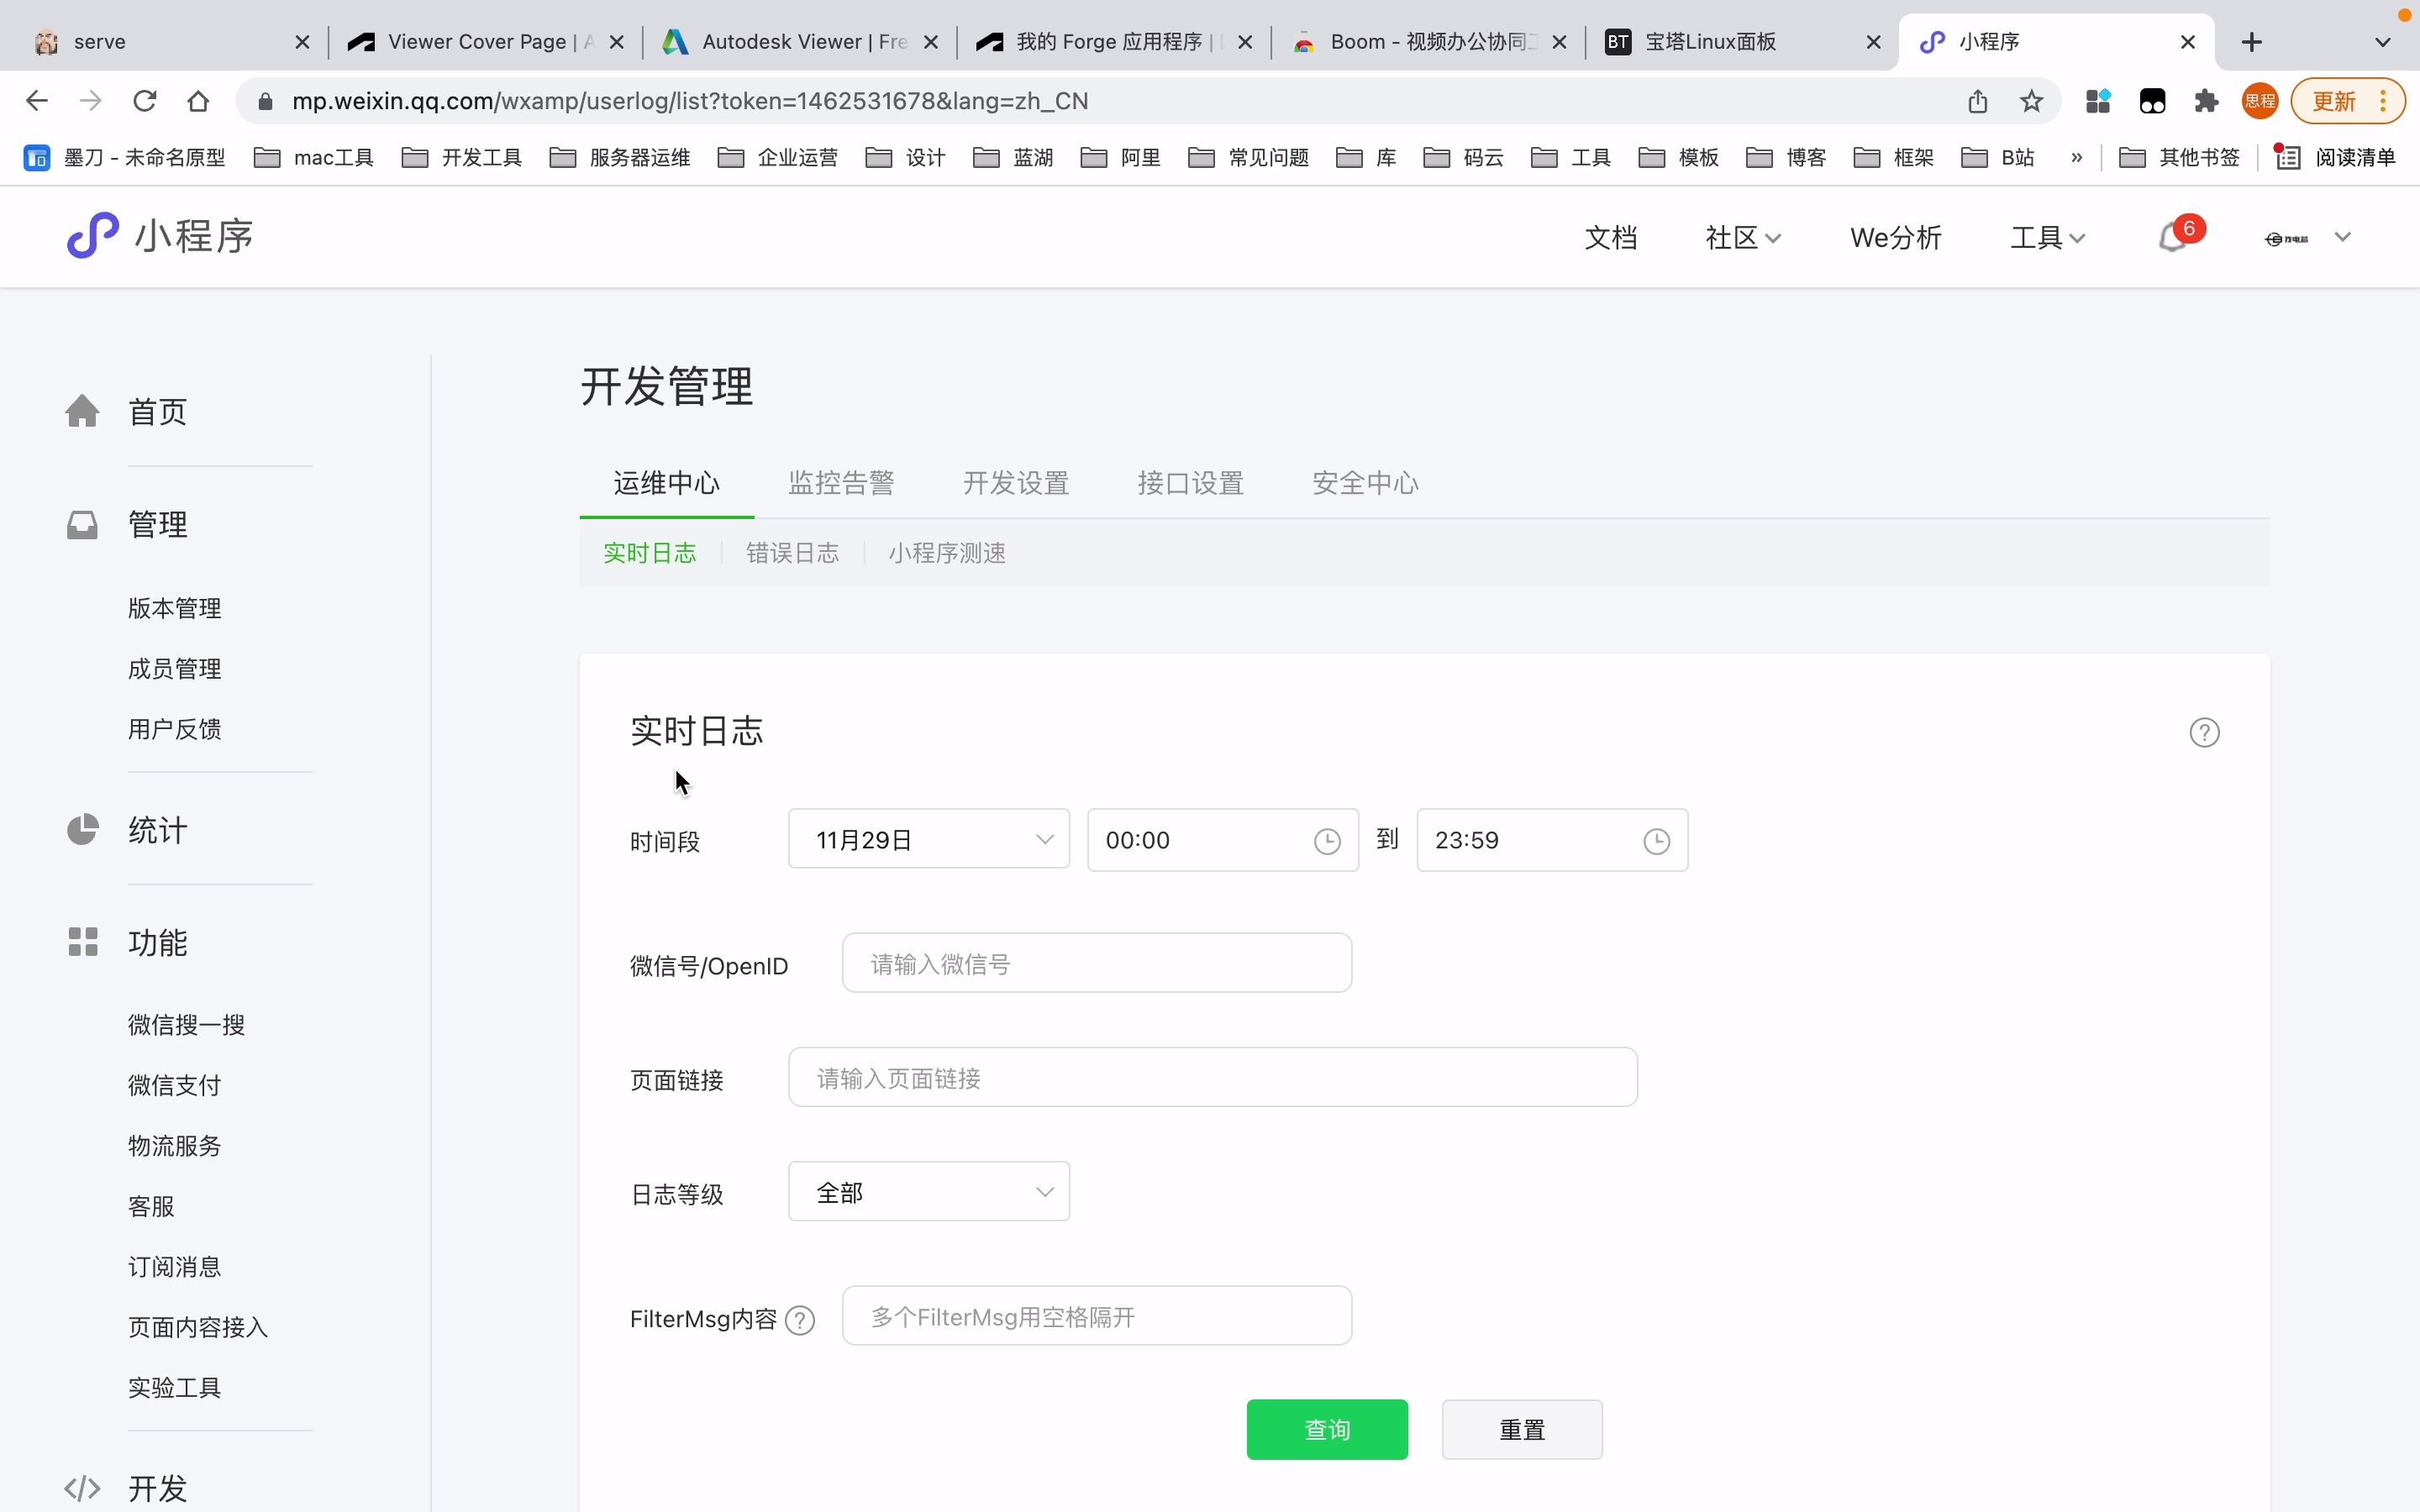The image size is (2420, 1512).
Task: Open 版本管理 in the sidebar
Action: 175,608
